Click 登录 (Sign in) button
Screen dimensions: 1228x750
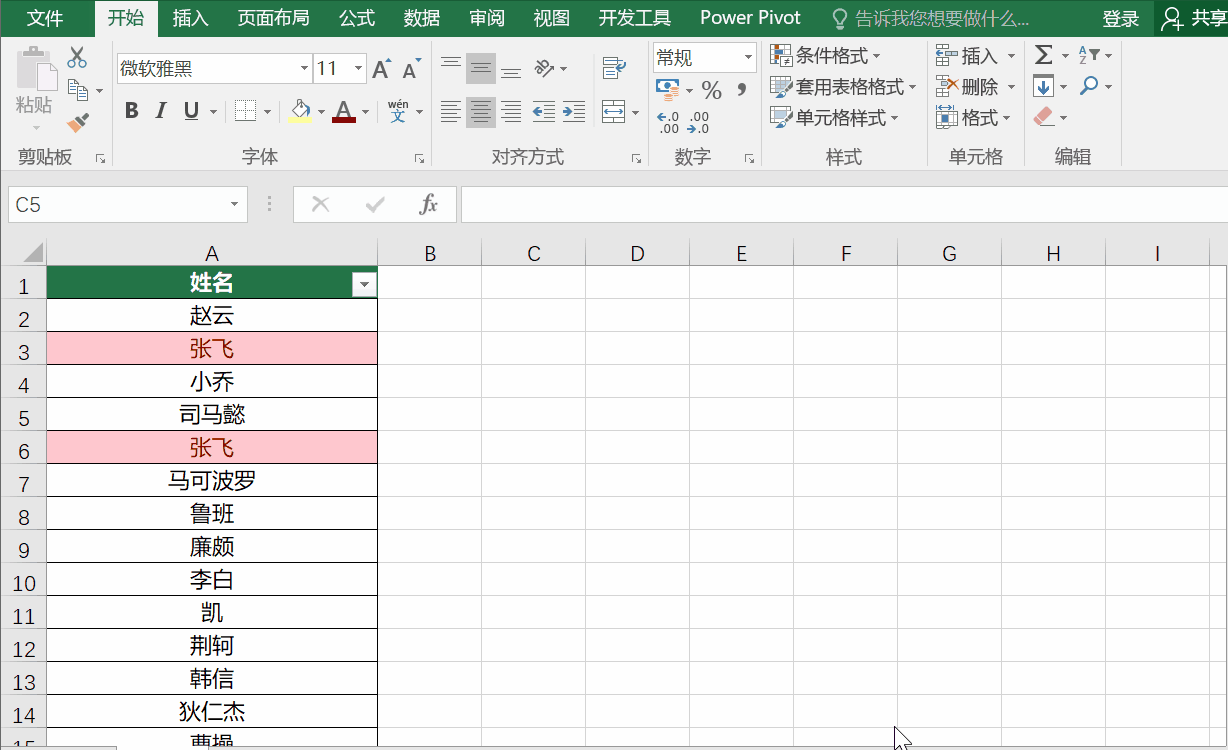coord(1120,18)
